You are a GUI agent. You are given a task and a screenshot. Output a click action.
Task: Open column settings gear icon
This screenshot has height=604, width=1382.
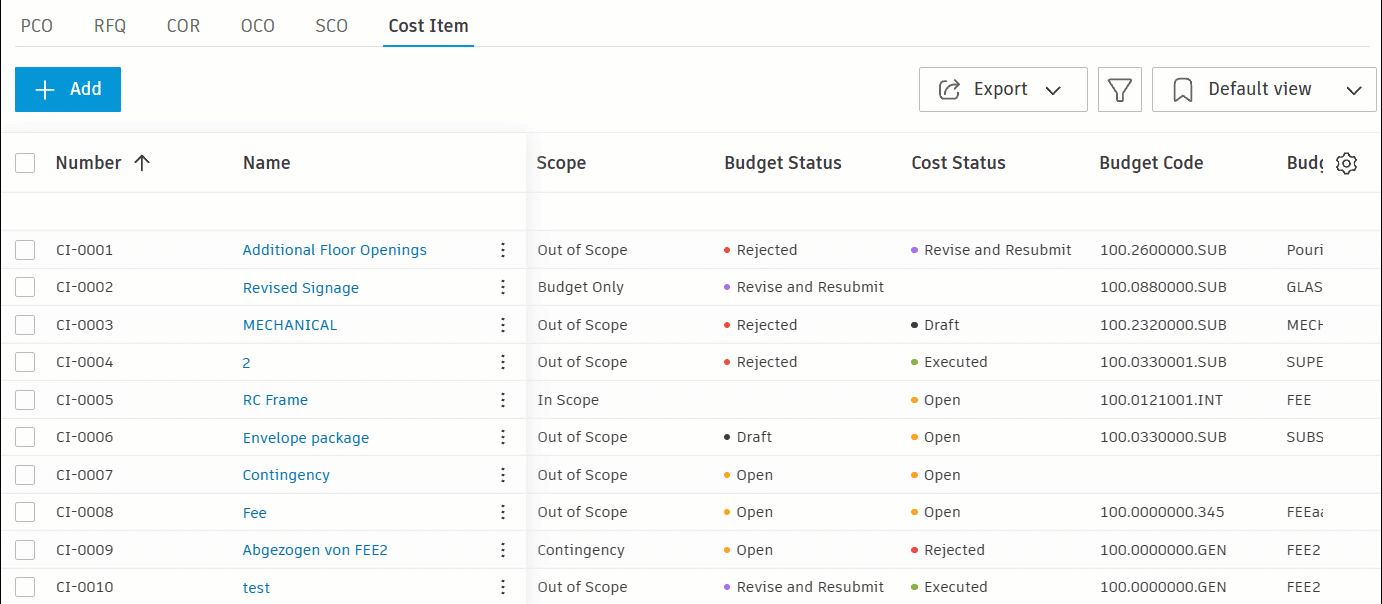(x=1346, y=164)
